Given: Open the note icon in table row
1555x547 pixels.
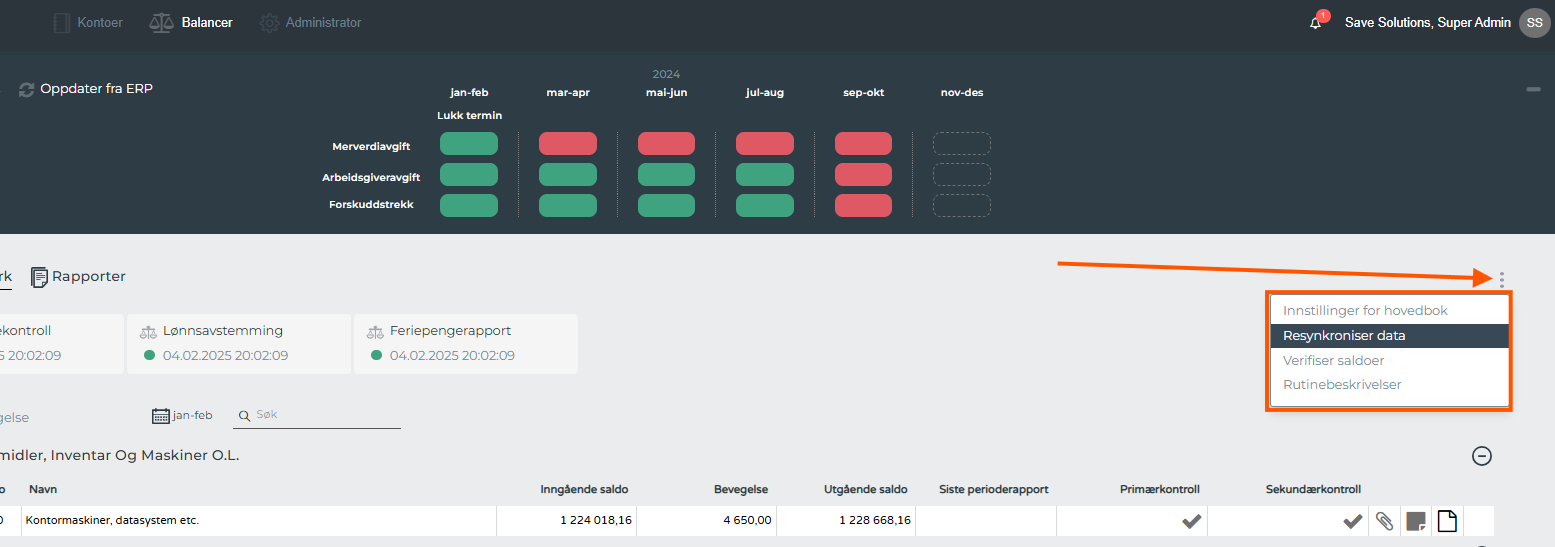Looking at the screenshot, I should (1415, 520).
